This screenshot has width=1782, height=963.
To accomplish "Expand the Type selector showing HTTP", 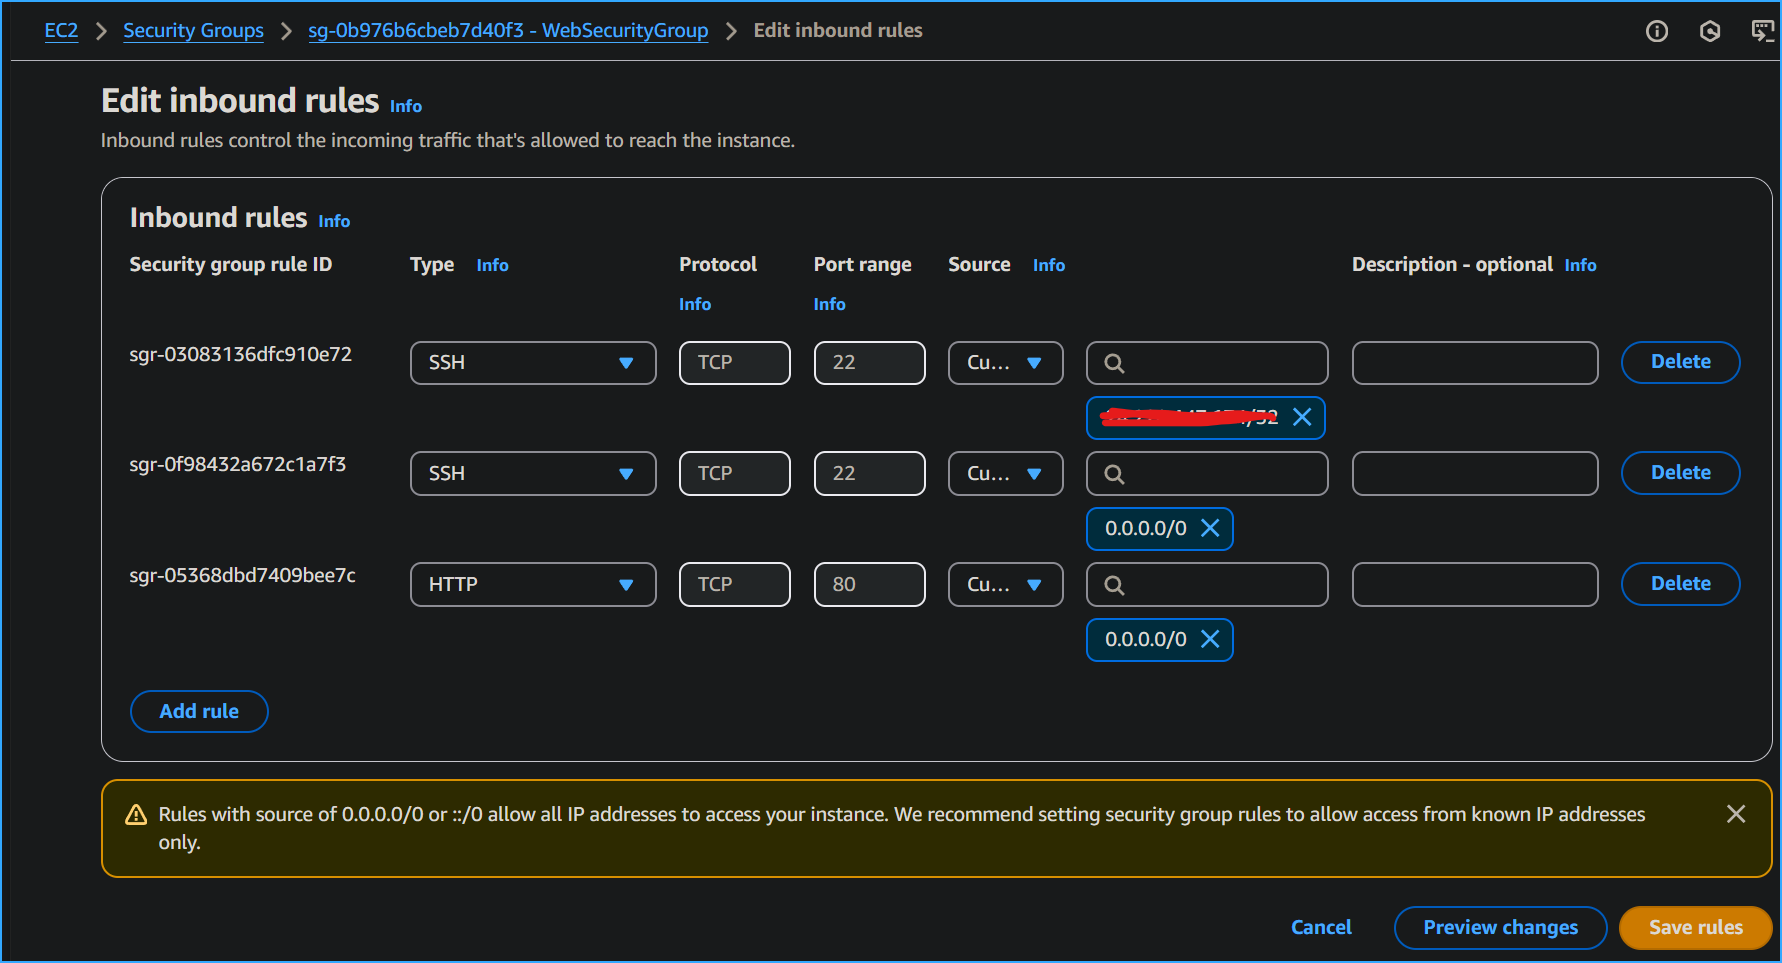I will [532, 584].
